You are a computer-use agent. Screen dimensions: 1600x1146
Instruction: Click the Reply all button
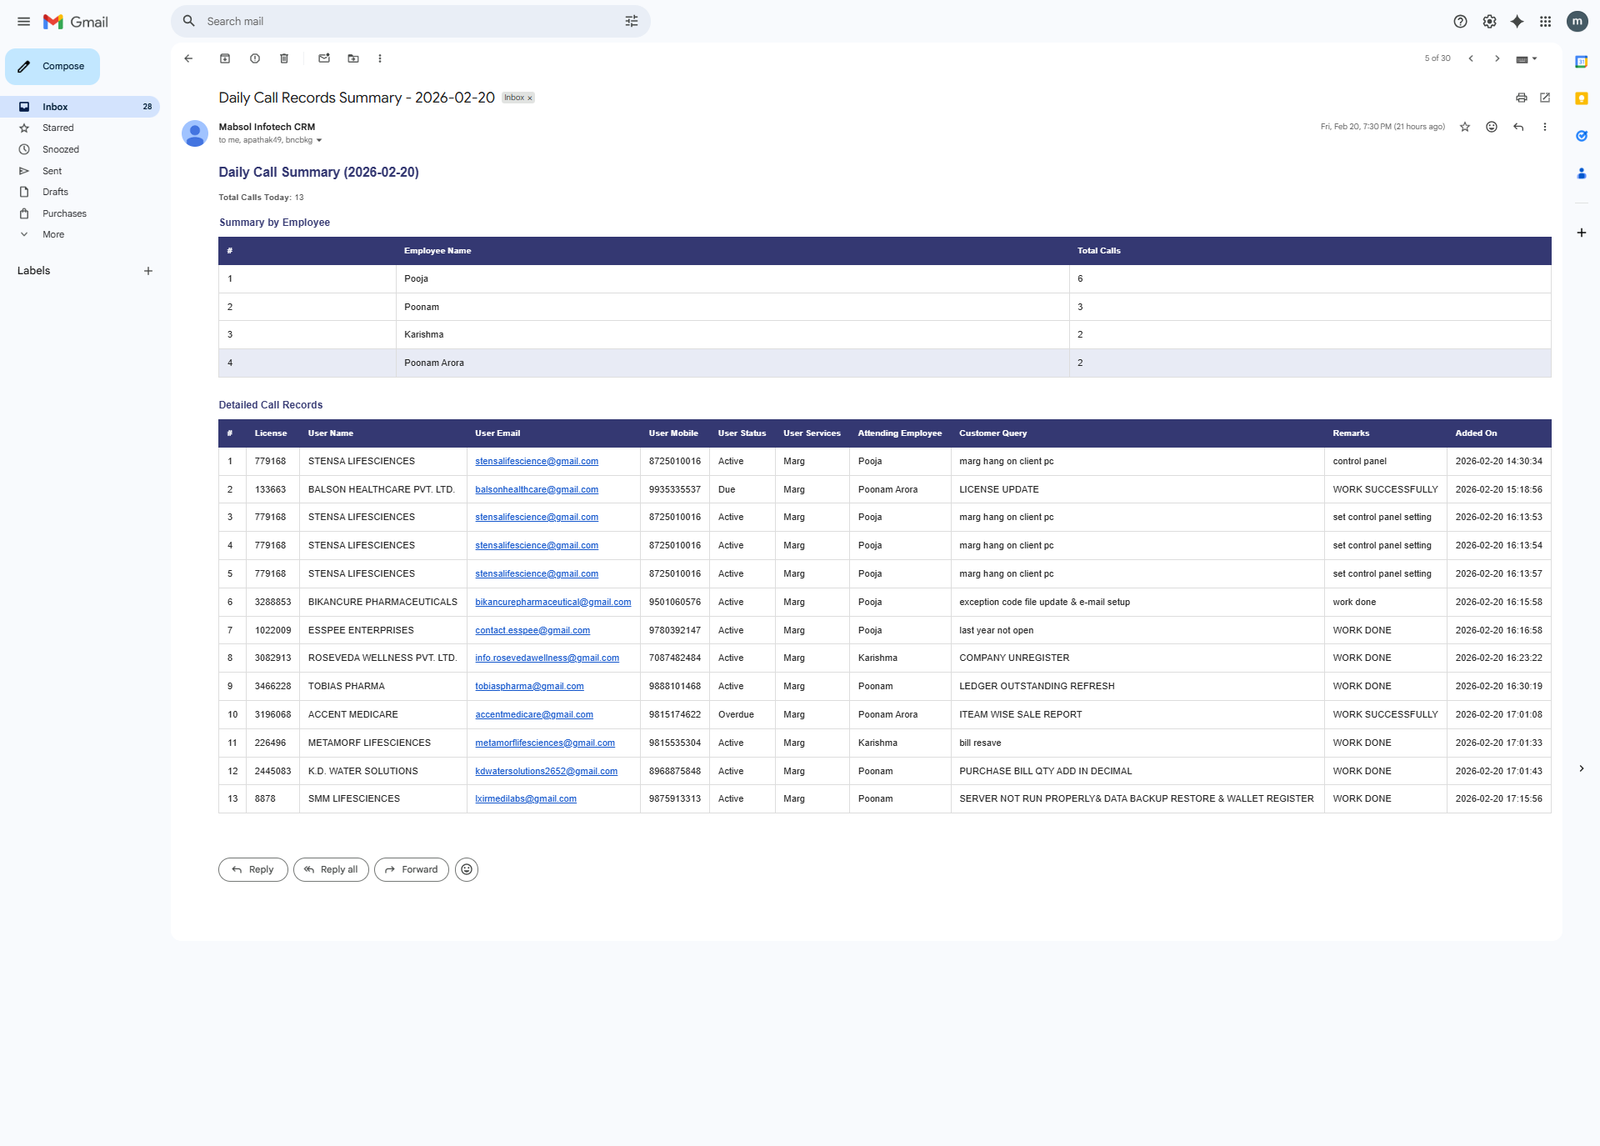(331, 870)
